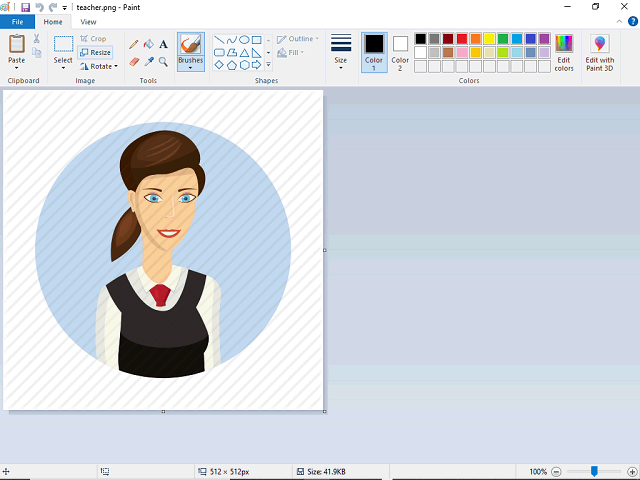Image resolution: width=640 pixels, height=480 pixels.
Task: Click the Save icon in quick access toolbar
Action: pyautogui.click(x=25, y=7)
